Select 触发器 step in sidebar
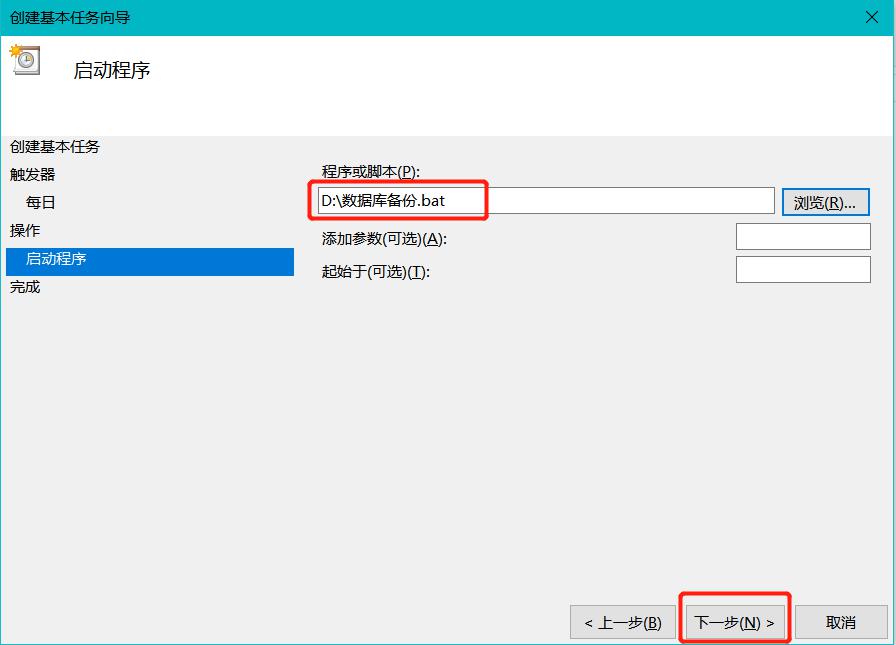This screenshot has width=896, height=645. (33, 175)
